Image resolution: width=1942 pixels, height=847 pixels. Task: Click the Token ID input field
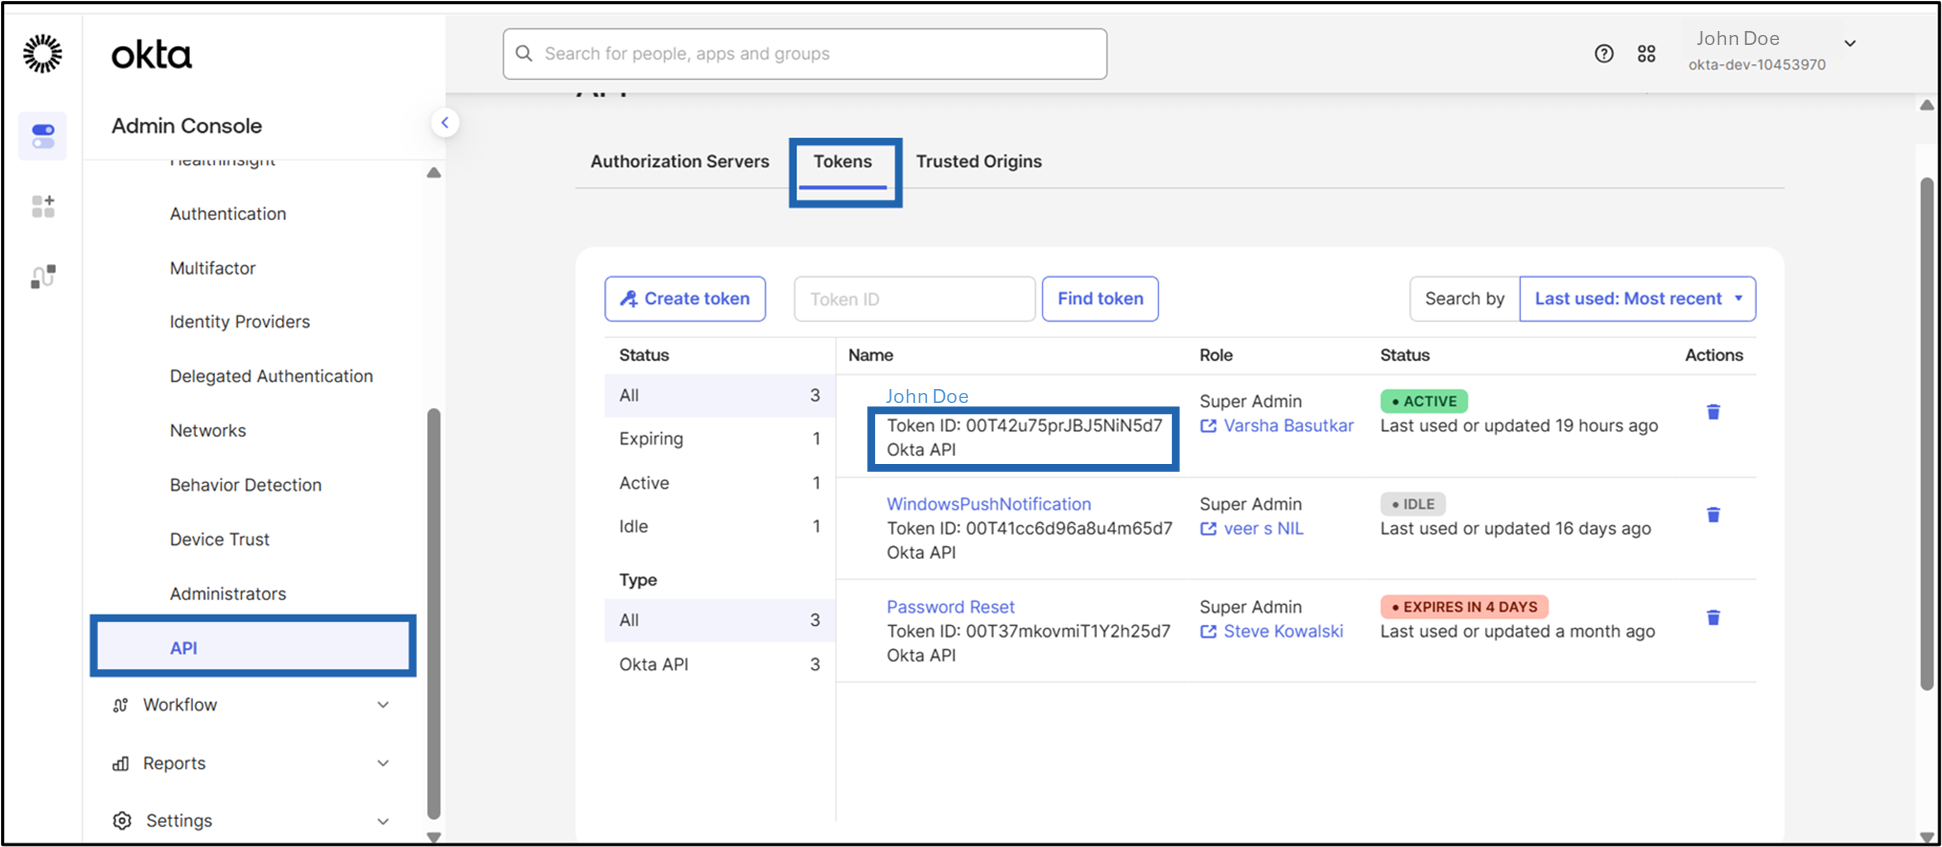point(914,299)
